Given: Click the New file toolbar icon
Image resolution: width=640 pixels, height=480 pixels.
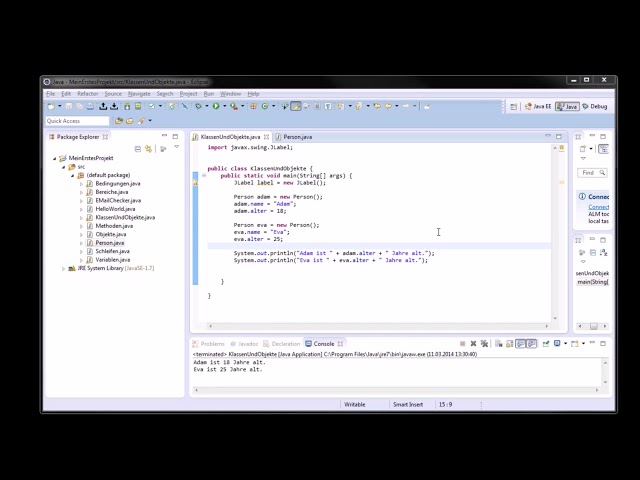Looking at the screenshot, I should click(x=51, y=106).
